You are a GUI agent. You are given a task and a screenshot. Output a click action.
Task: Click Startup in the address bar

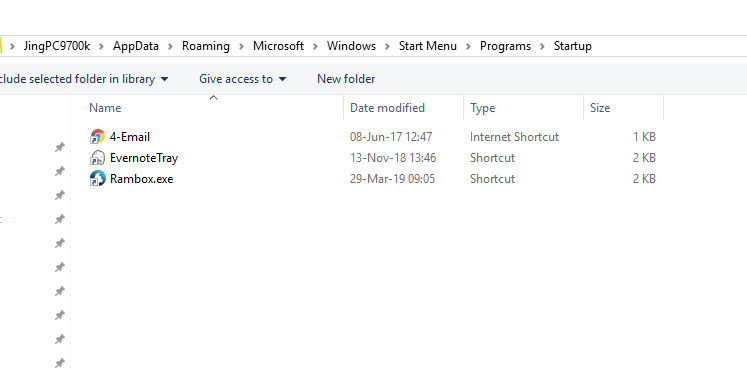pos(573,46)
